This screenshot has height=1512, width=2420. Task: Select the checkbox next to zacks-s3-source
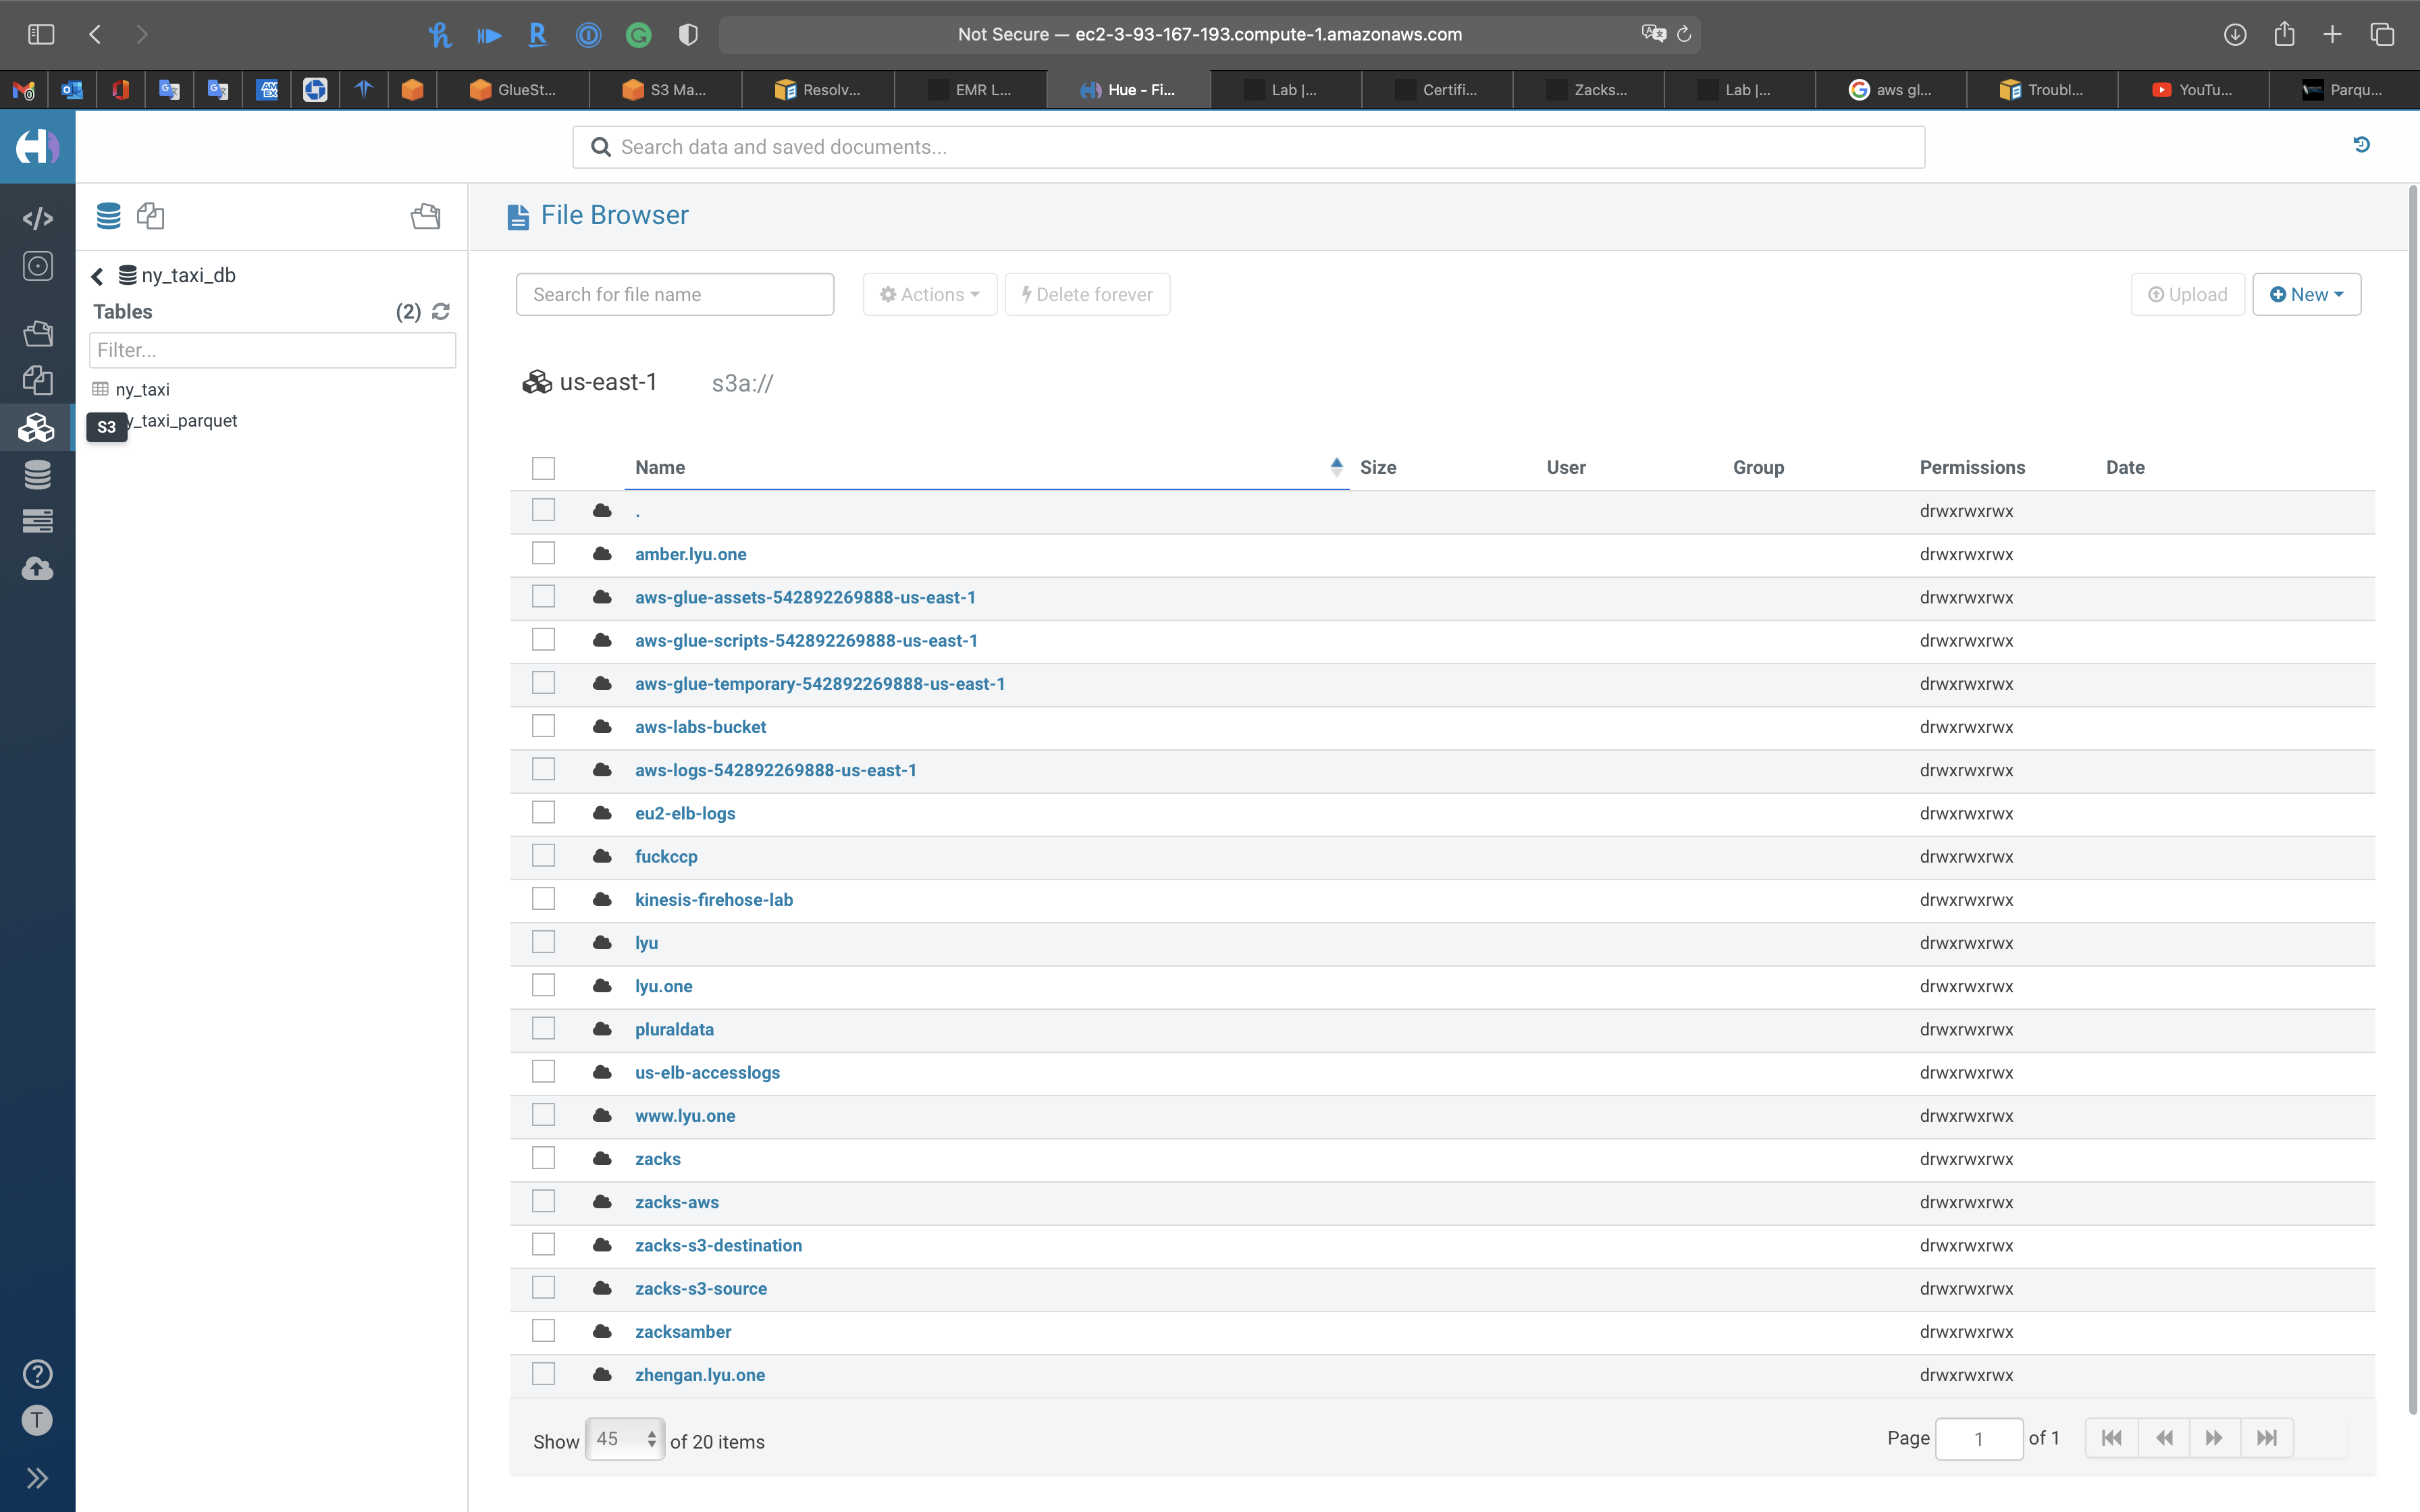pyautogui.click(x=543, y=1288)
